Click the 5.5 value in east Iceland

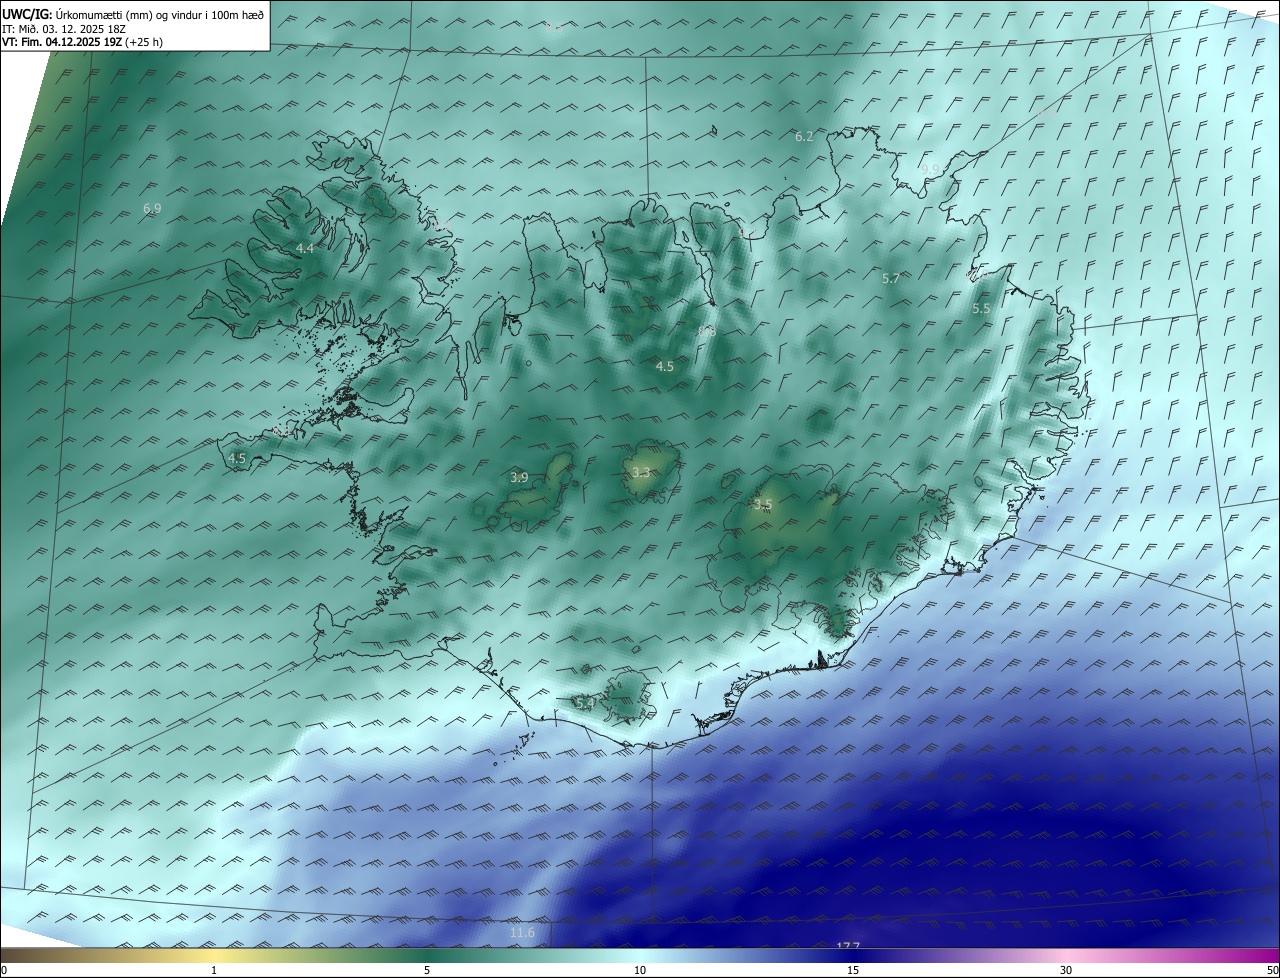pos(981,309)
